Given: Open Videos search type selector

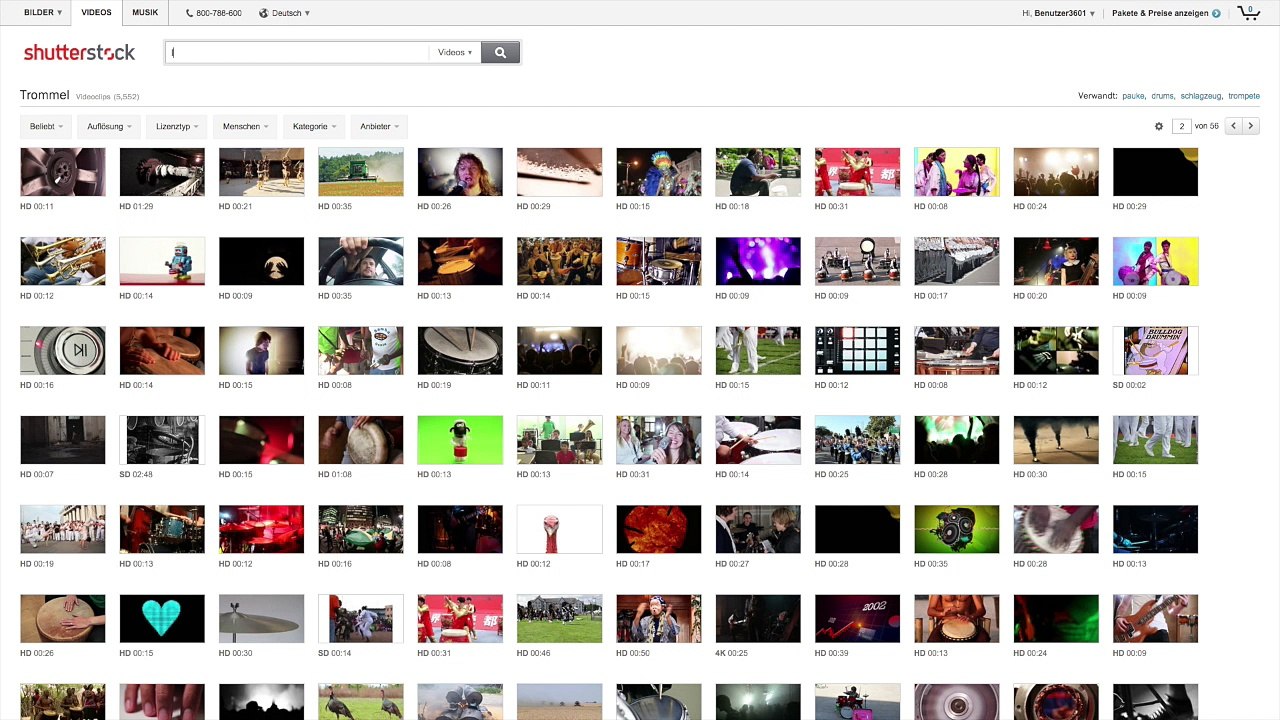Looking at the screenshot, I should coord(455,52).
